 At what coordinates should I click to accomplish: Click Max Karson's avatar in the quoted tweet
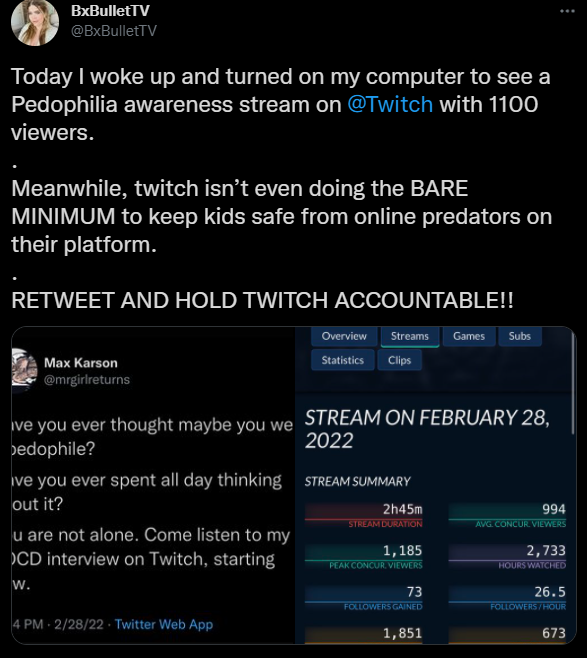[24, 370]
